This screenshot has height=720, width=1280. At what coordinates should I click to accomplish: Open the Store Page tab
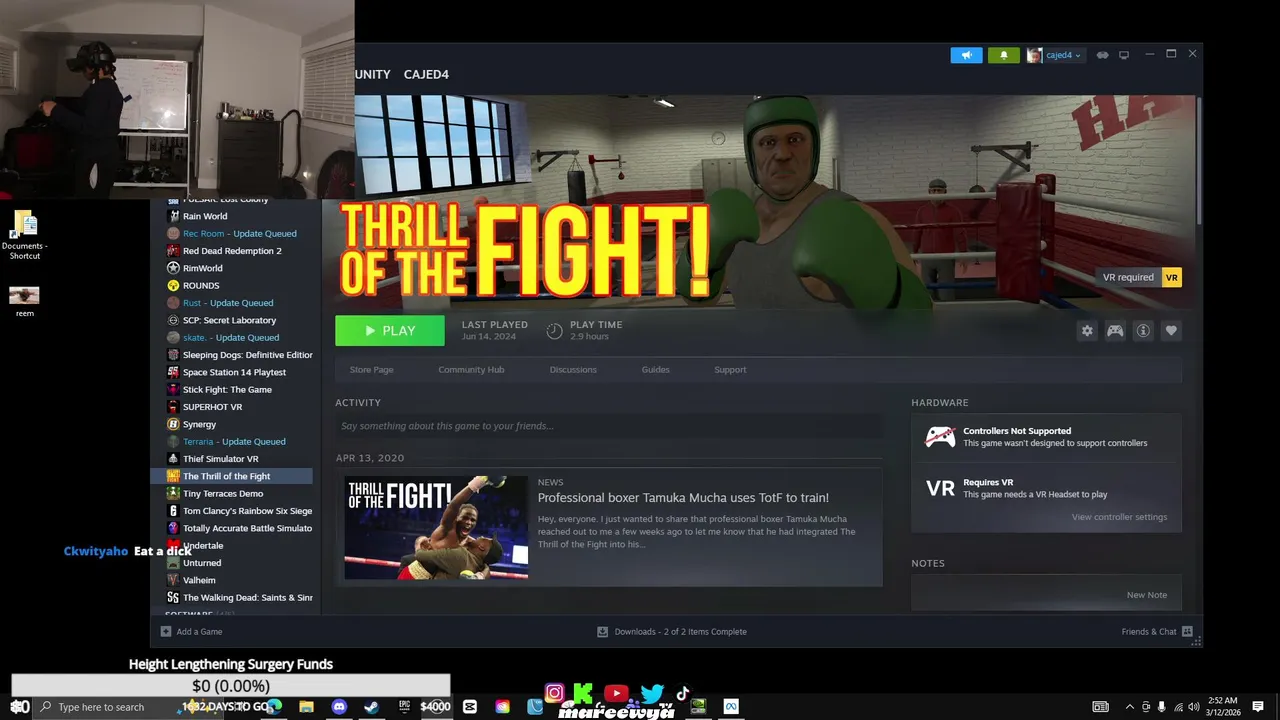tap(371, 370)
